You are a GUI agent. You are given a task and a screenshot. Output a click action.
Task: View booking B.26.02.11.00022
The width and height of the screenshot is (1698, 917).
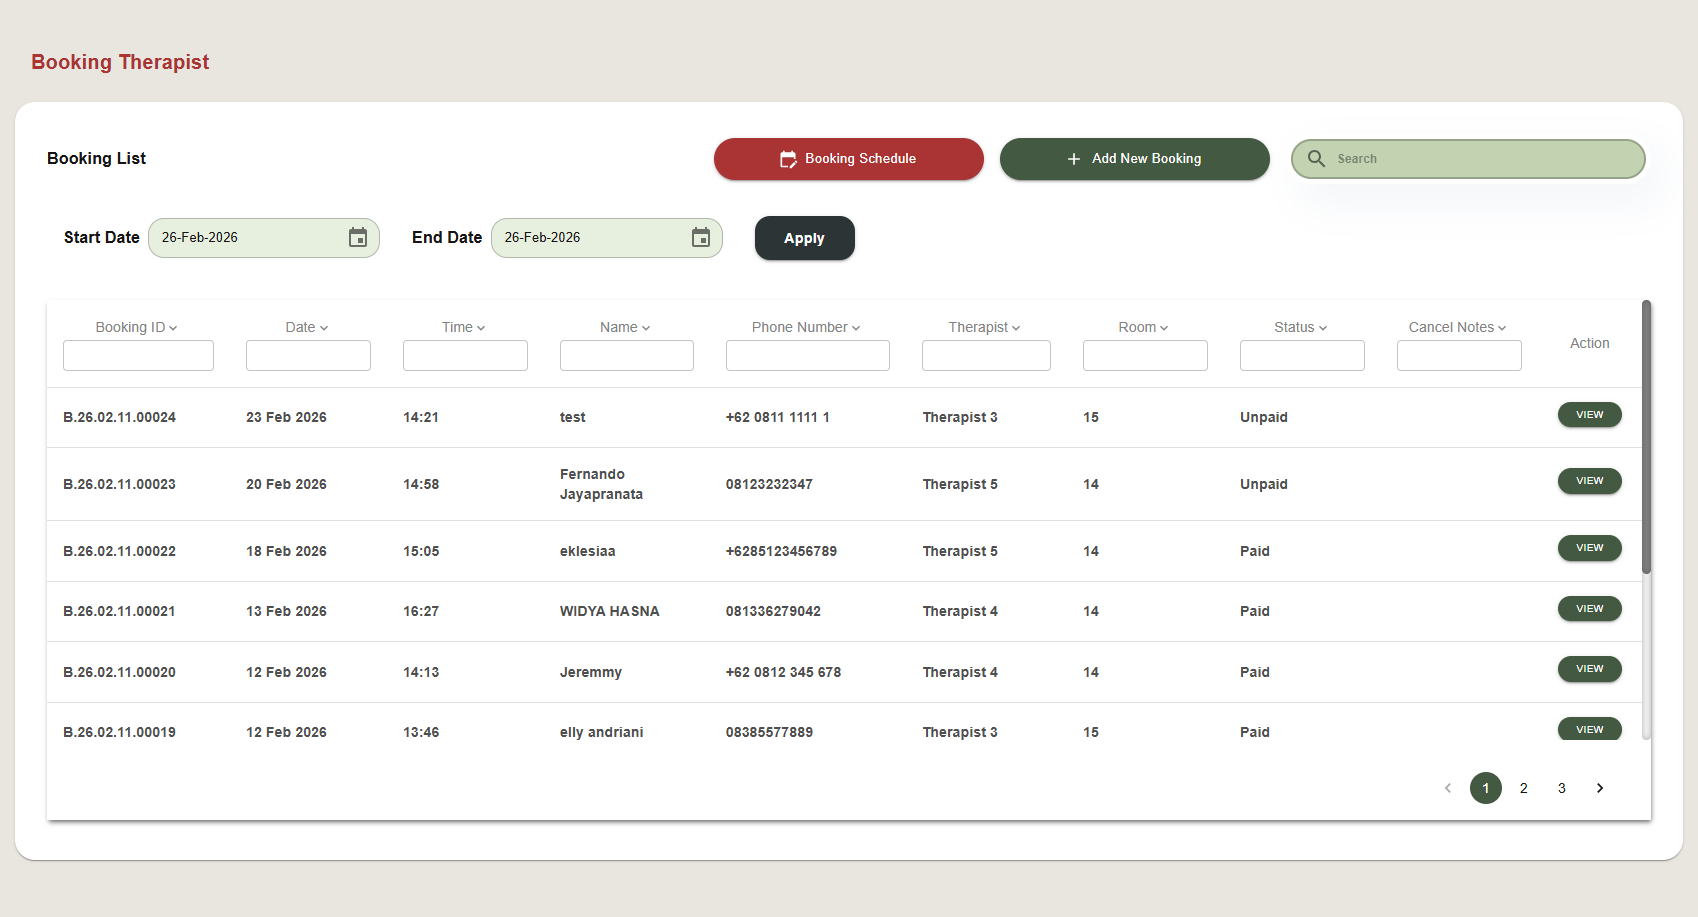(x=1590, y=548)
